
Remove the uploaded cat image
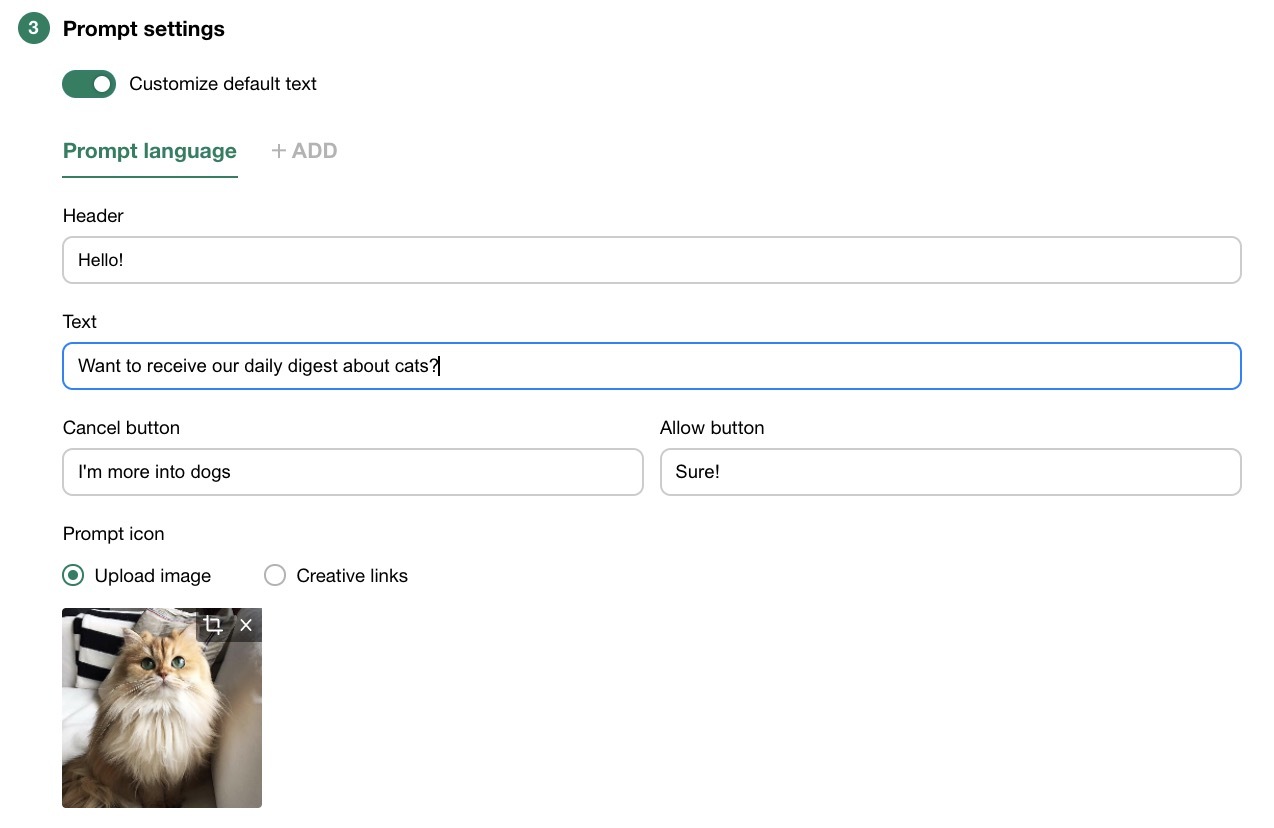[246, 626]
